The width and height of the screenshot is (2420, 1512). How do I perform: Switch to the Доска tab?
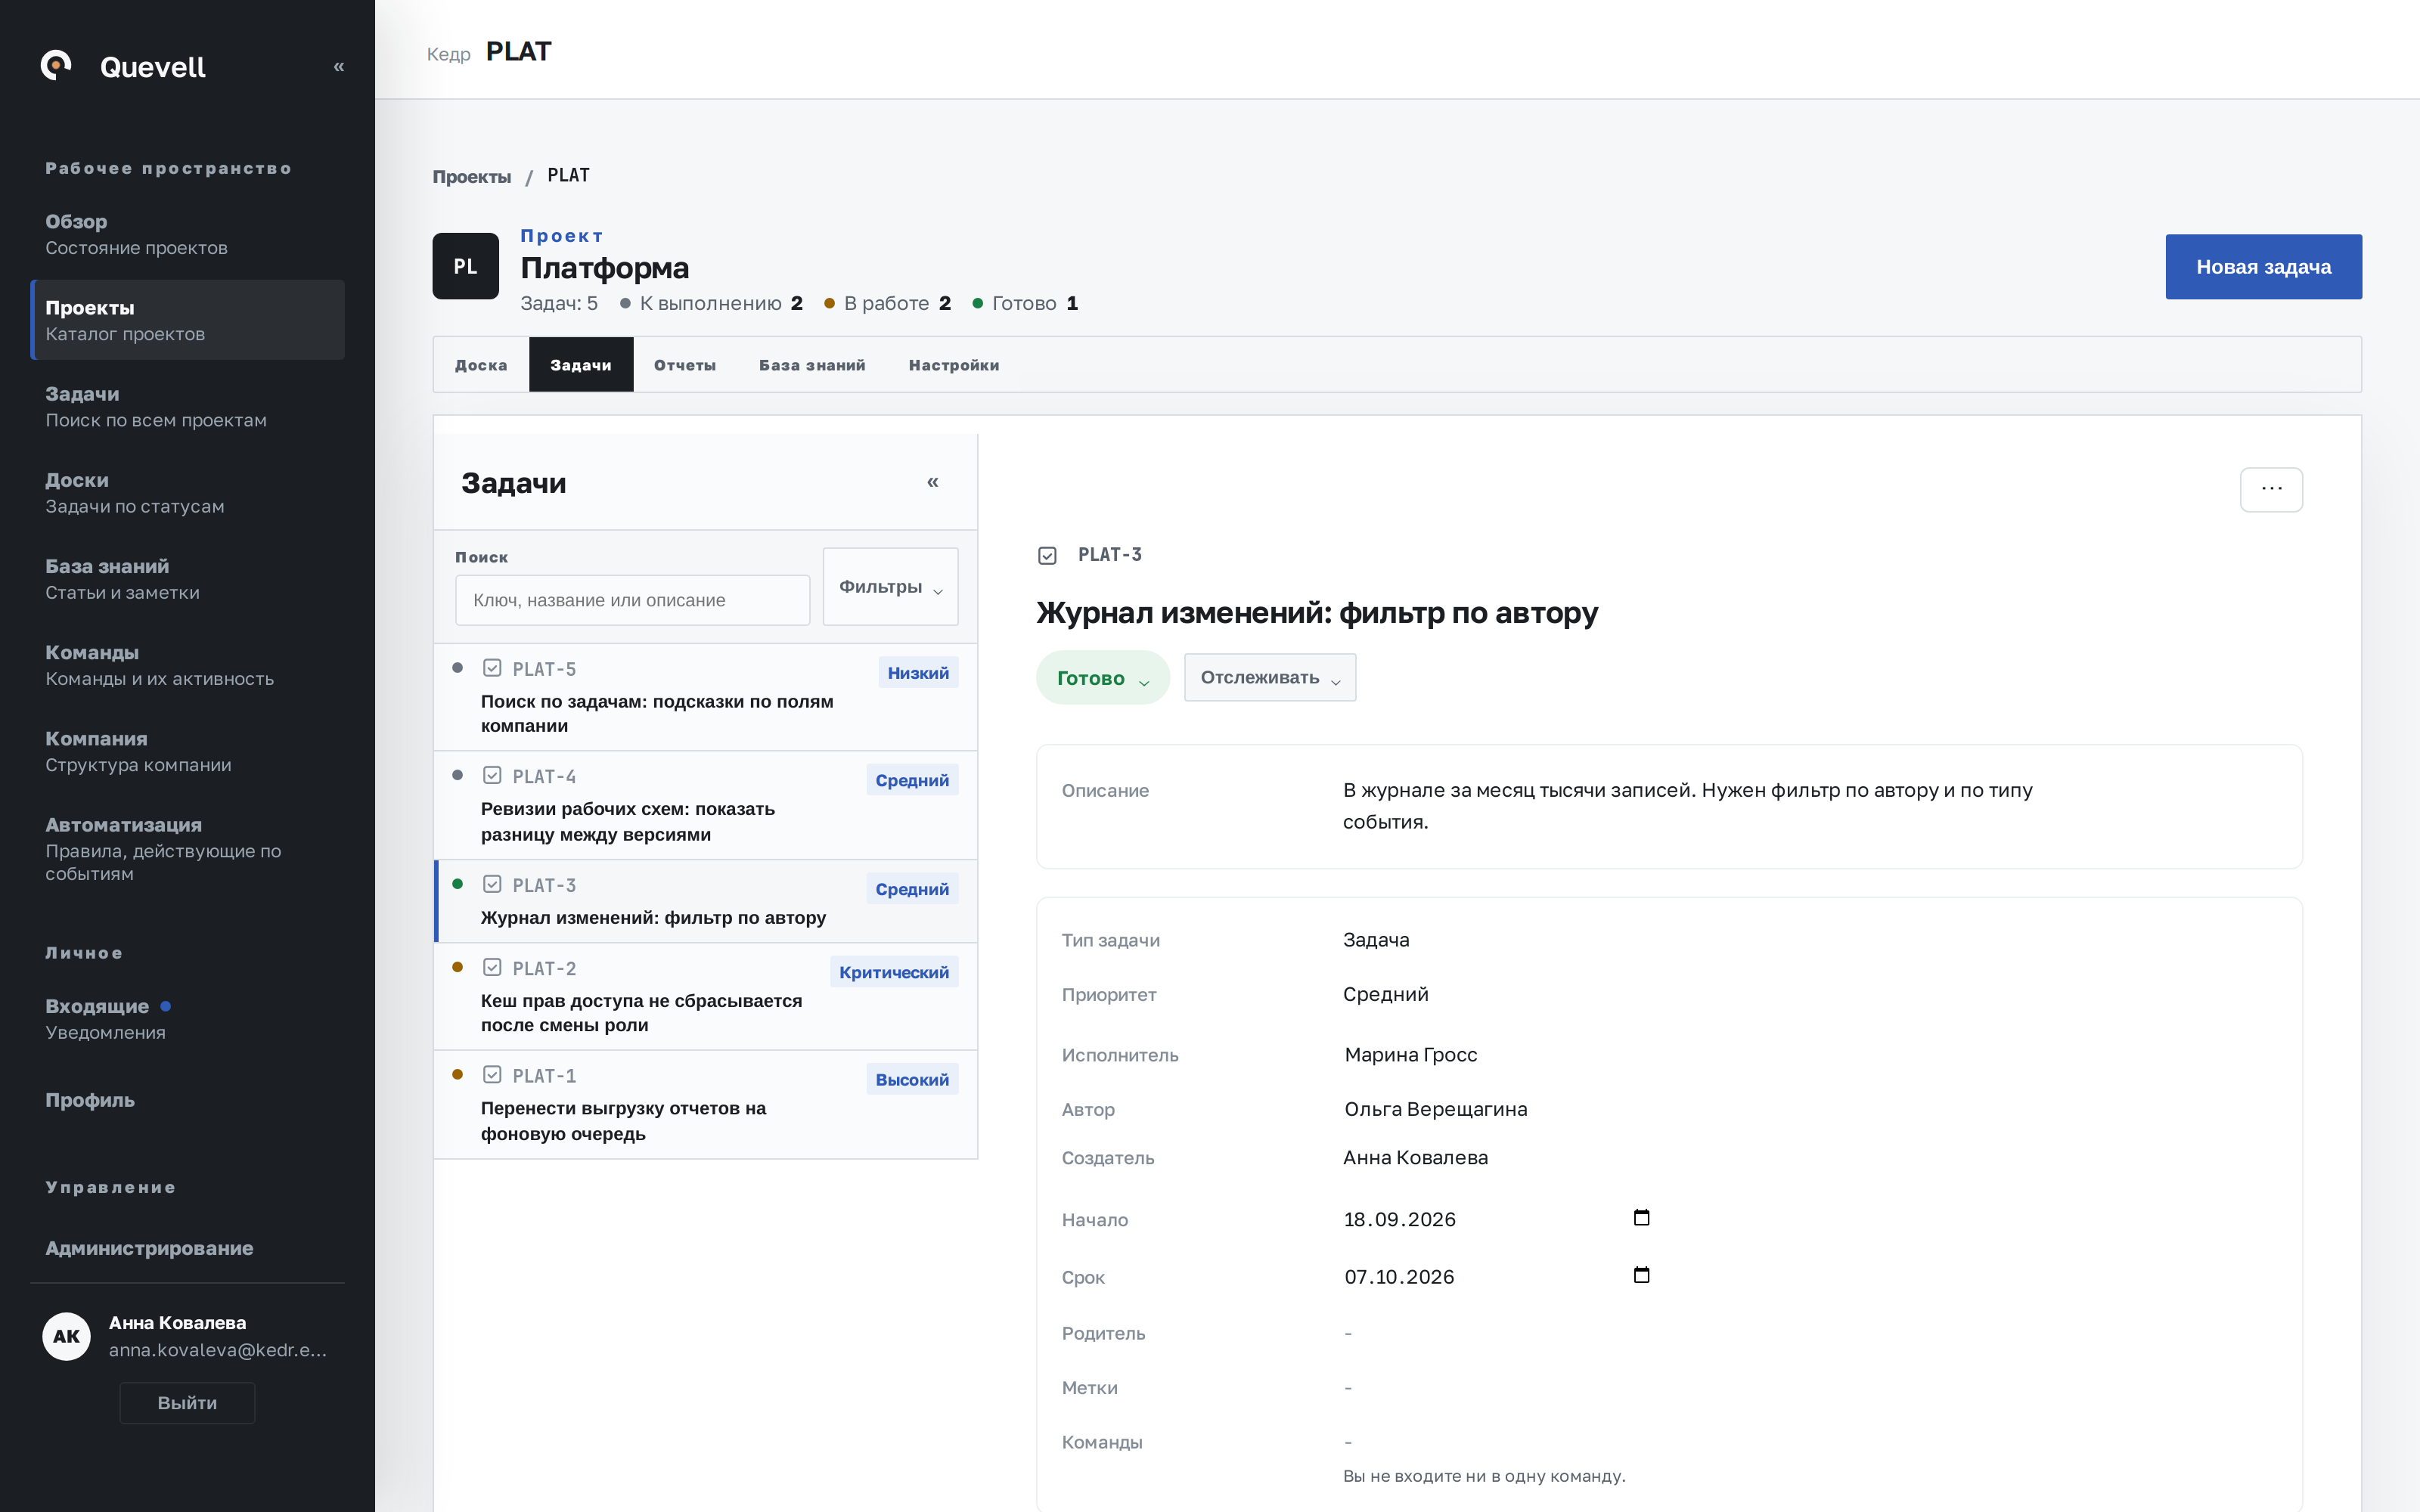click(481, 365)
